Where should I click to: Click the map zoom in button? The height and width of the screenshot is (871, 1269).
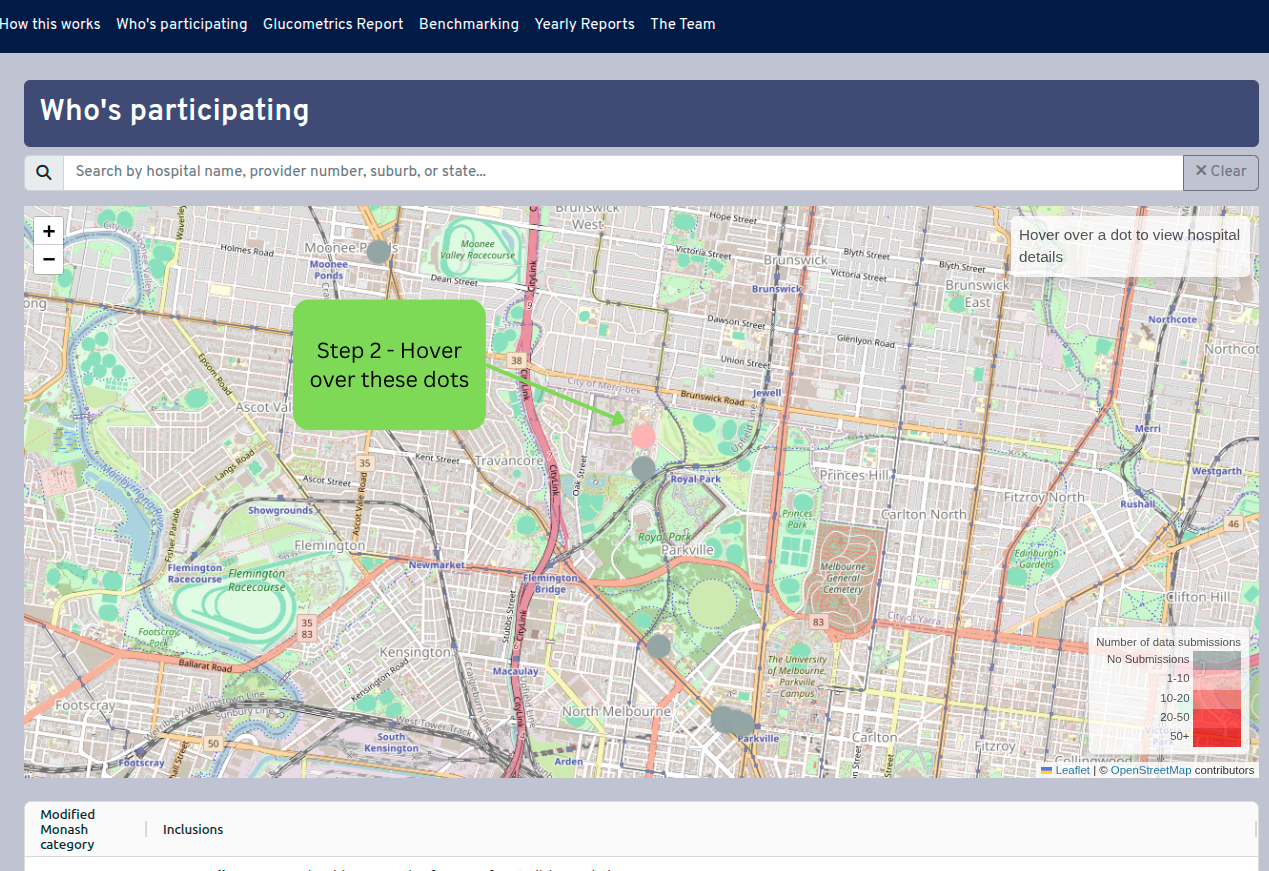[x=48, y=230]
